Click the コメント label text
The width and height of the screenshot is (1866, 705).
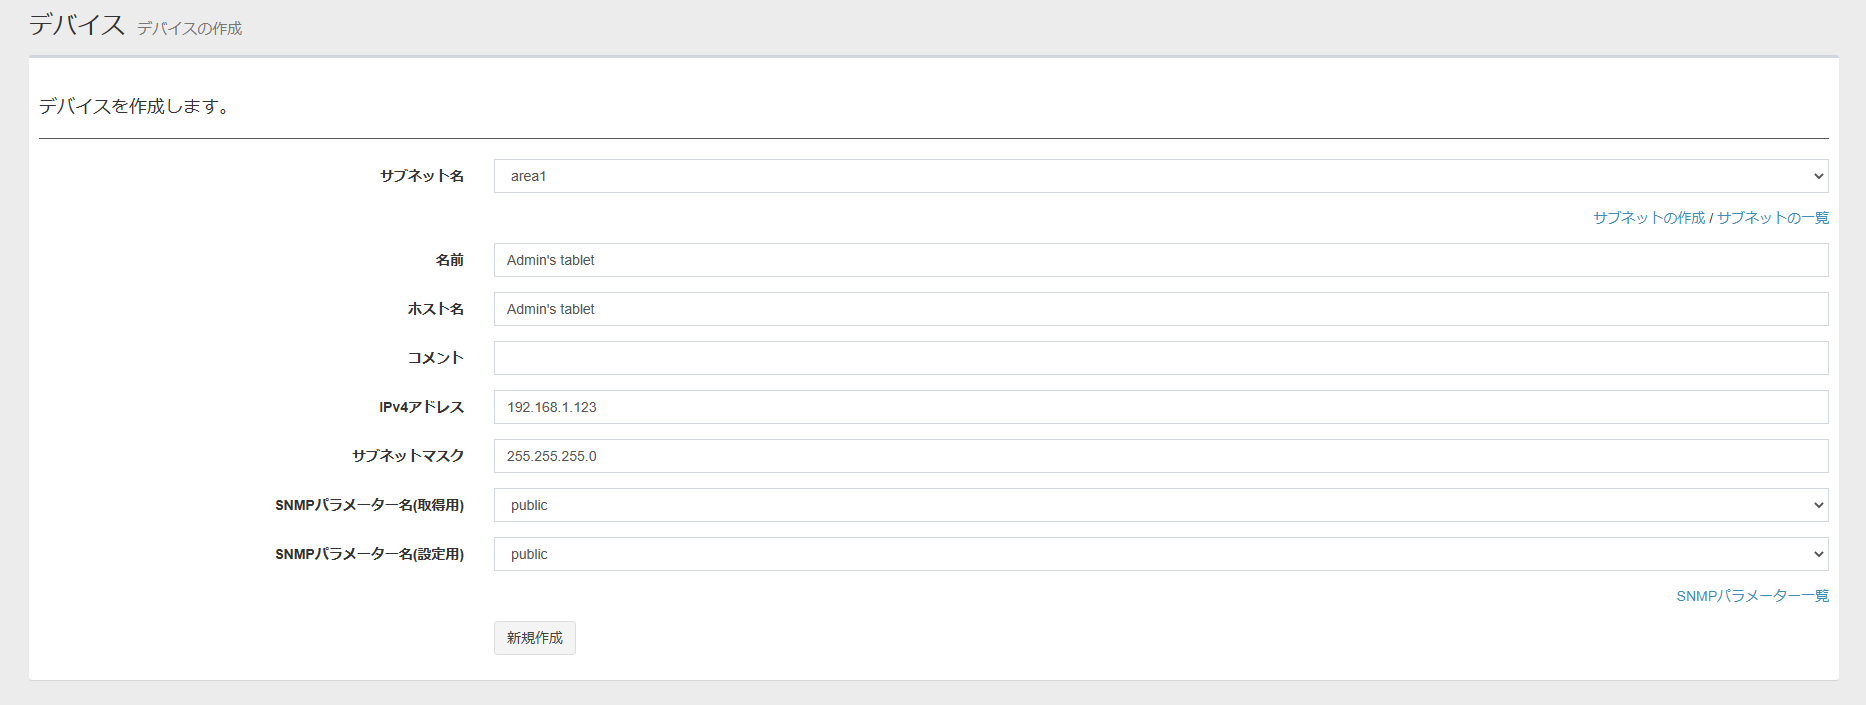coord(435,358)
